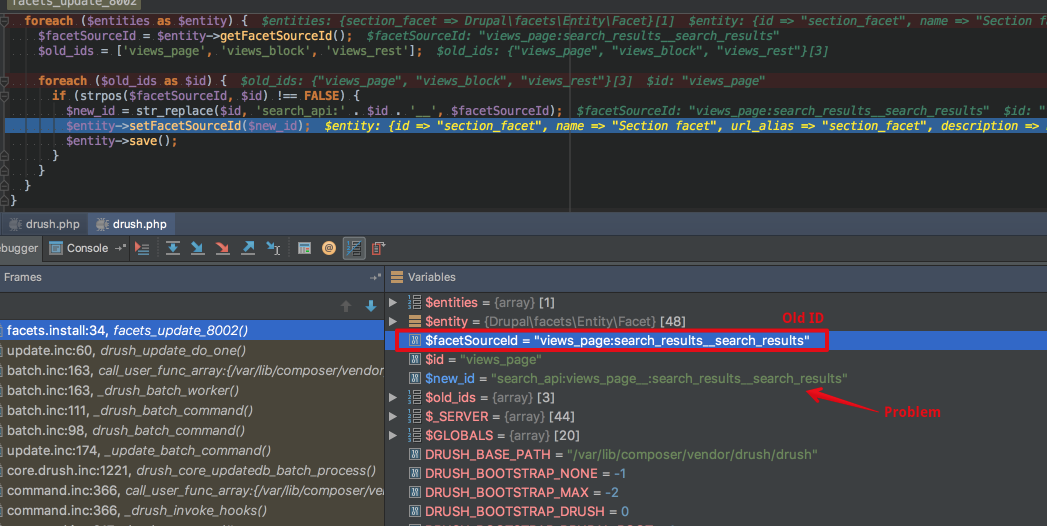Click the $entity->setFacetSourceId($new_id) code line
This screenshot has height=526, width=1047.
click(x=188, y=126)
